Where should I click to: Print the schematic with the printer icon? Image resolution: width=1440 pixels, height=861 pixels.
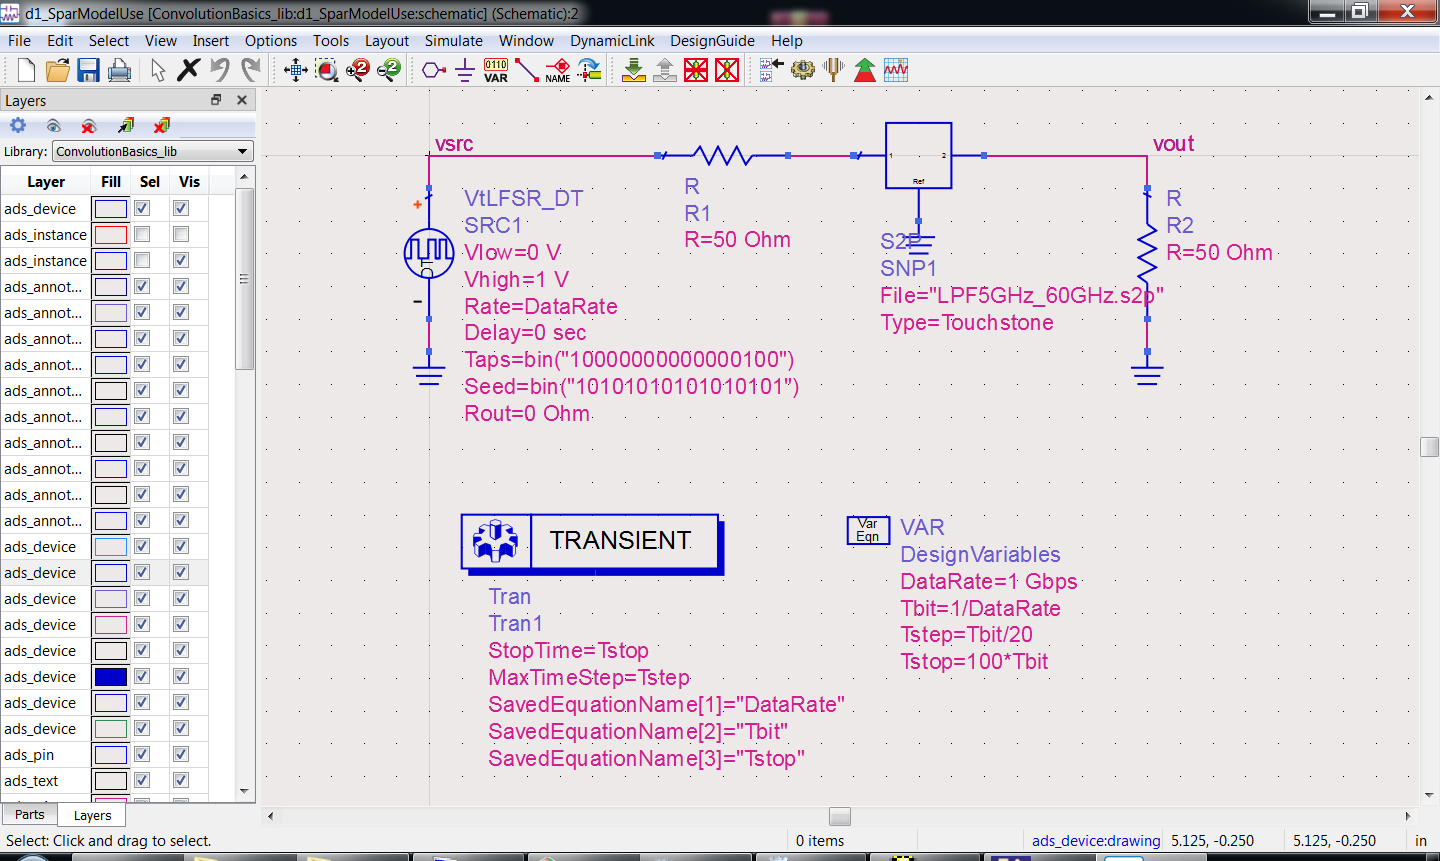[x=119, y=70]
